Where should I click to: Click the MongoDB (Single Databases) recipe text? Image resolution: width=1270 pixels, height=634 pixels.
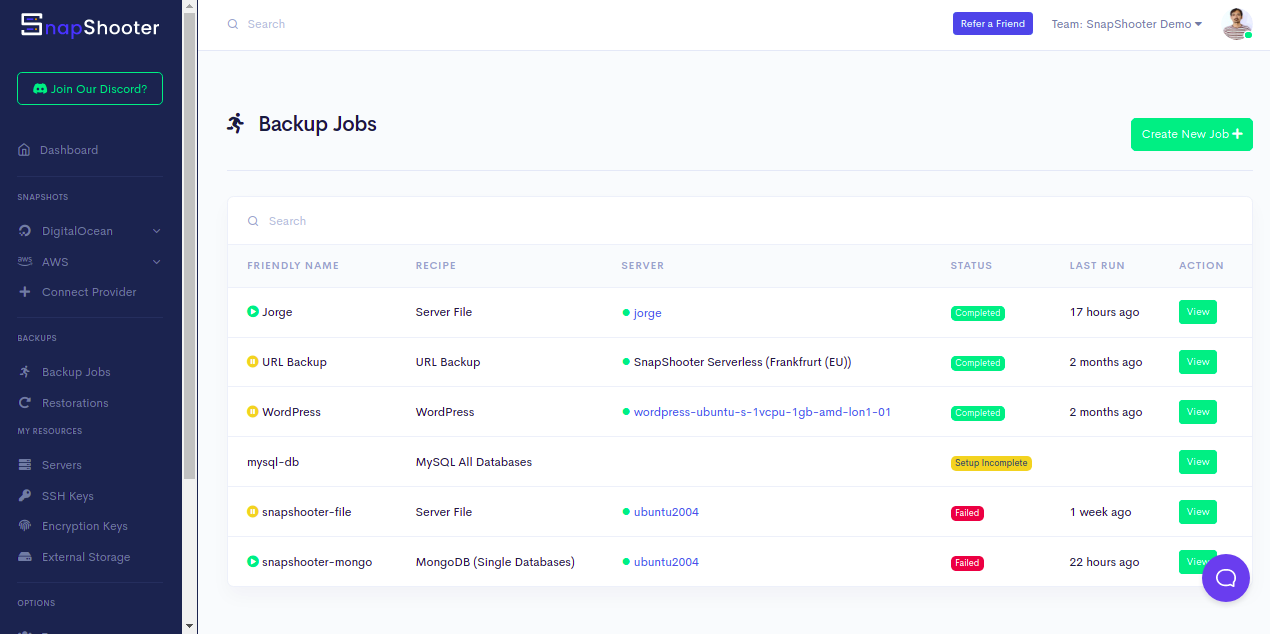(x=495, y=562)
